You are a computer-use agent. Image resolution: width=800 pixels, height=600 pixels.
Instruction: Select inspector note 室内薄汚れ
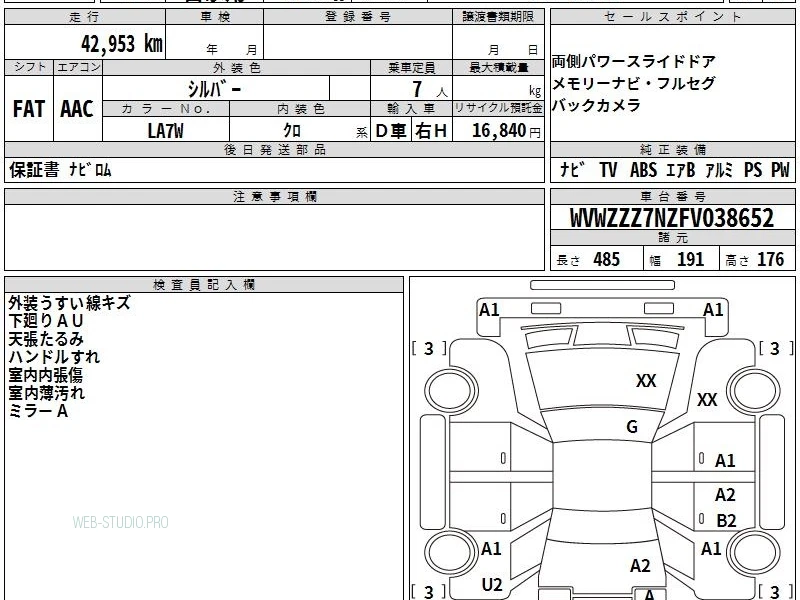47,393
